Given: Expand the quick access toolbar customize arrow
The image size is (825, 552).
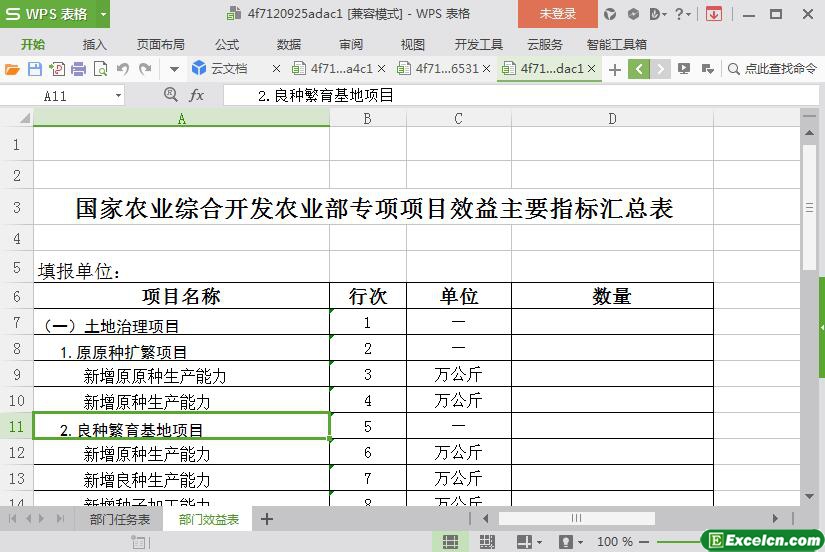Looking at the screenshot, I should tap(173, 69).
